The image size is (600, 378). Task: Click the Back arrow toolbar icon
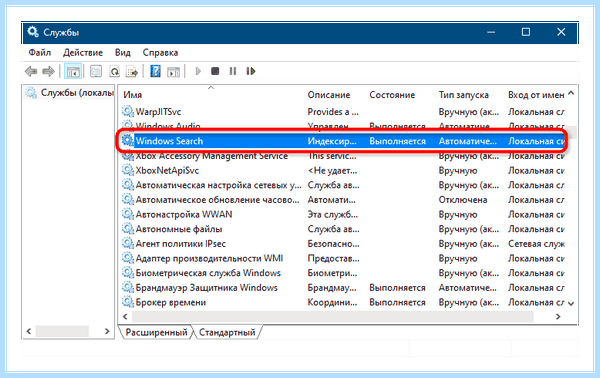(31, 71)
